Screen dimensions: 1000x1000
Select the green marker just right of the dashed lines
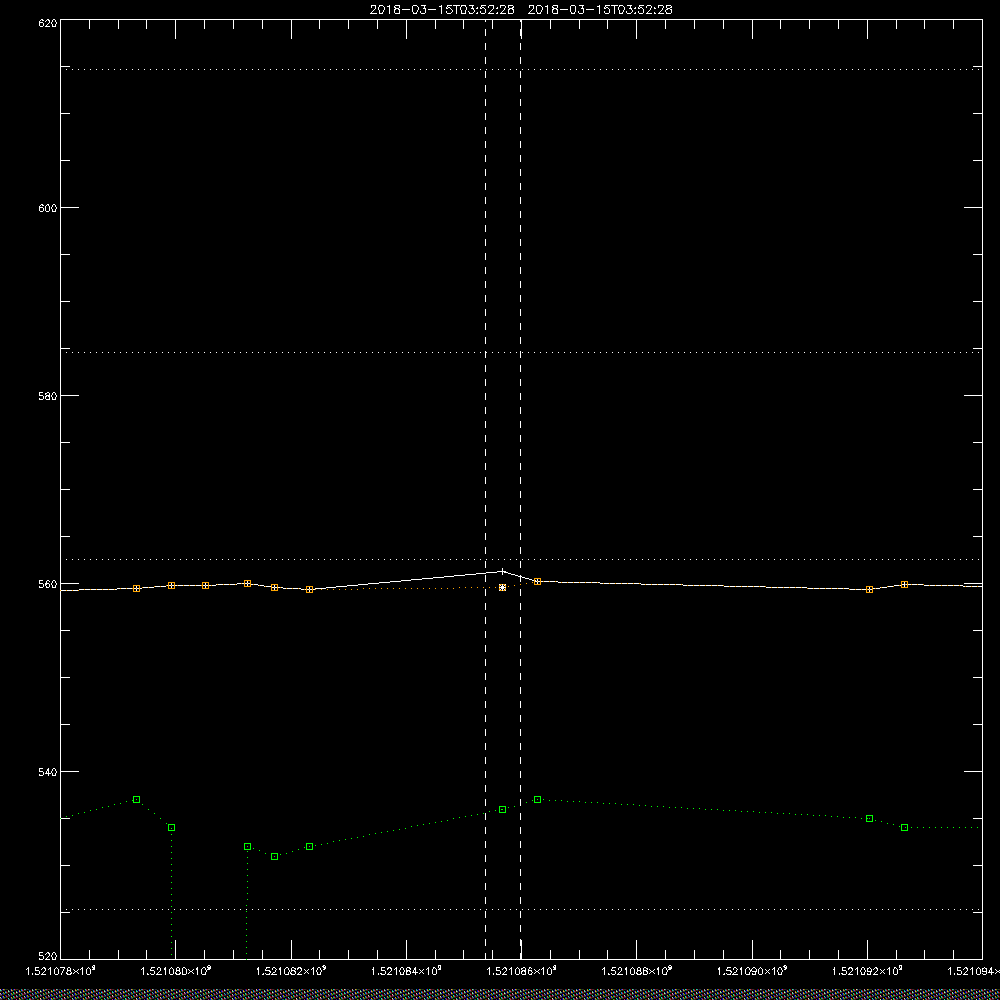[x=538, y=800]
